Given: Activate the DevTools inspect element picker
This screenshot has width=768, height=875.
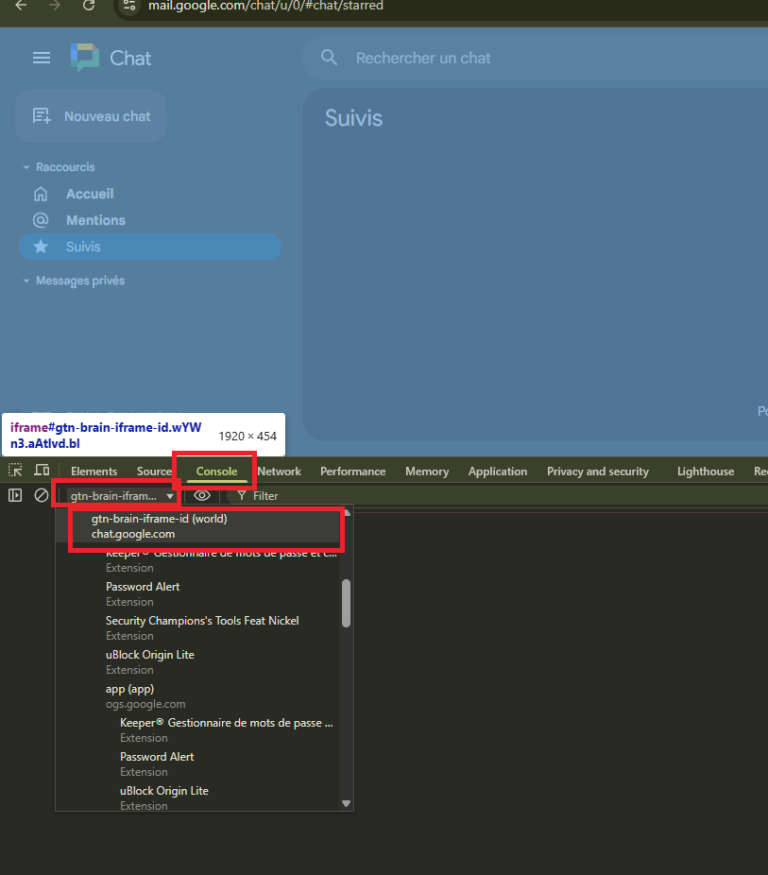Looking at the screenshot, I should [15, 470].
